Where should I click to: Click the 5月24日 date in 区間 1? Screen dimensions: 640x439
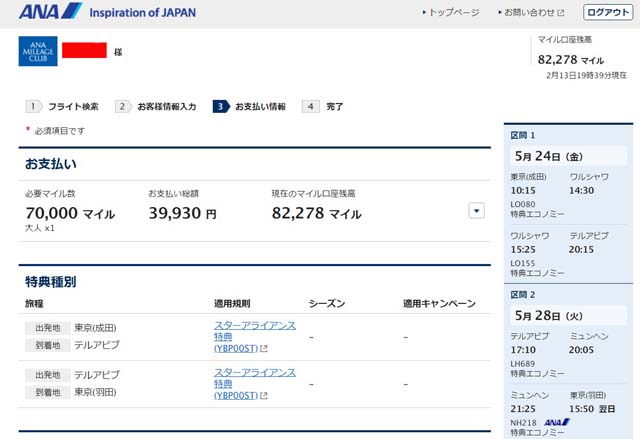pos(549,157)
